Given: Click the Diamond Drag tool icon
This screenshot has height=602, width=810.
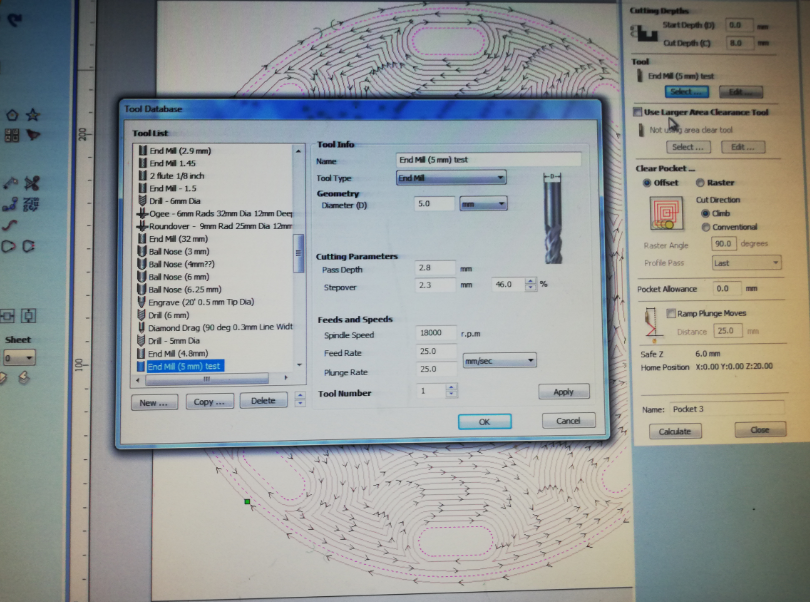Looking at the screenshot, I should pyautogui.click(x=142, y=328).
